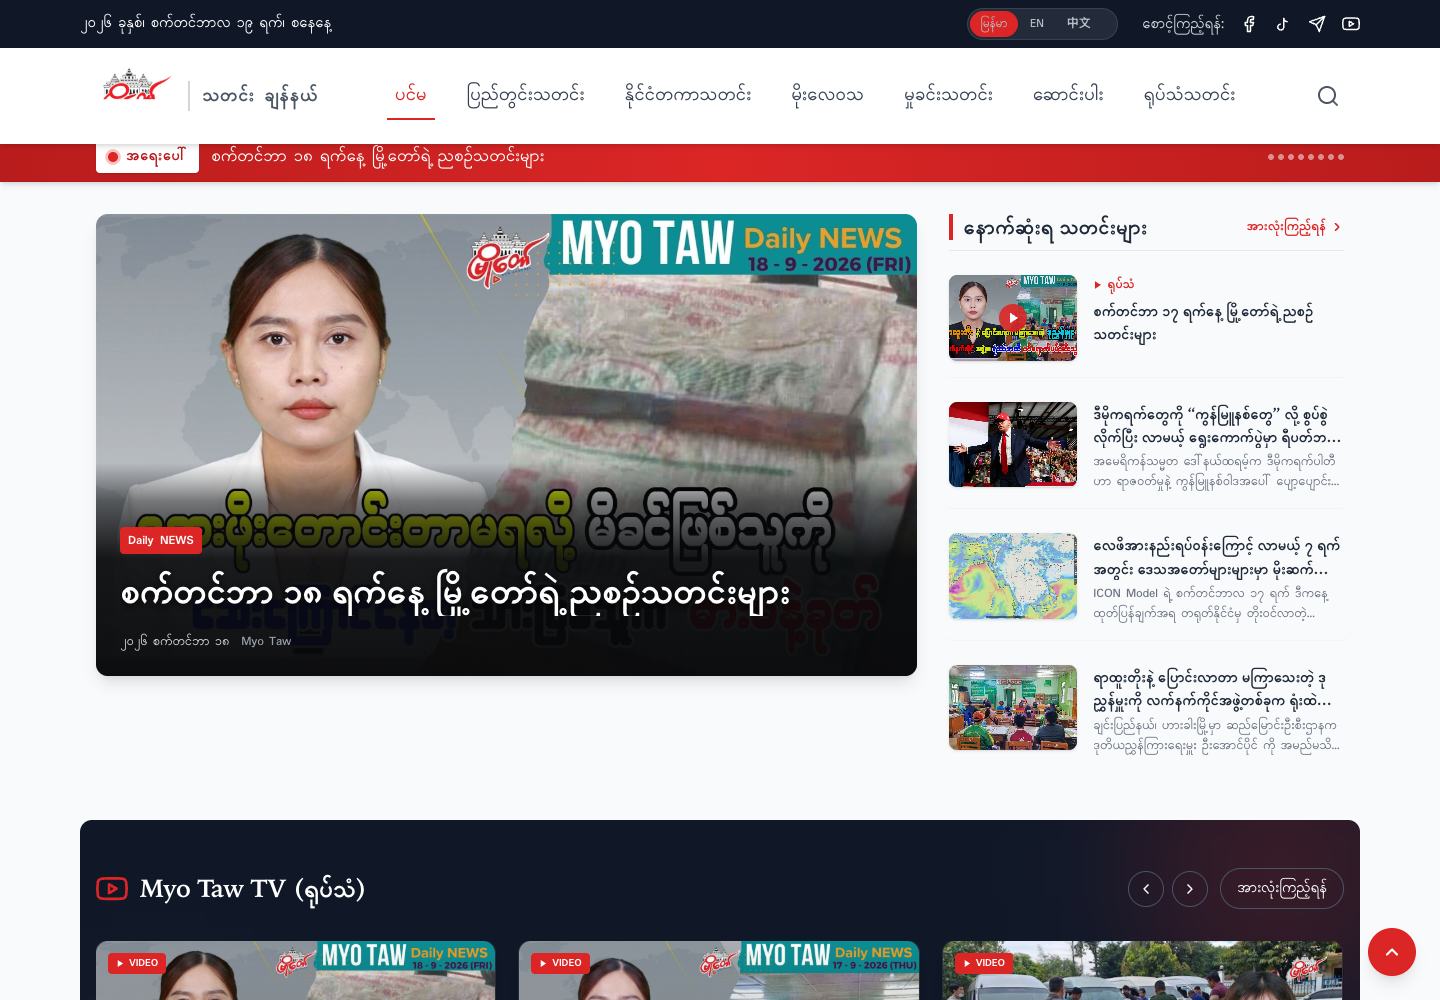1440x1000 pixels.
Task: Open the meeting room news thumbnail
Action: pos(1013,708)
